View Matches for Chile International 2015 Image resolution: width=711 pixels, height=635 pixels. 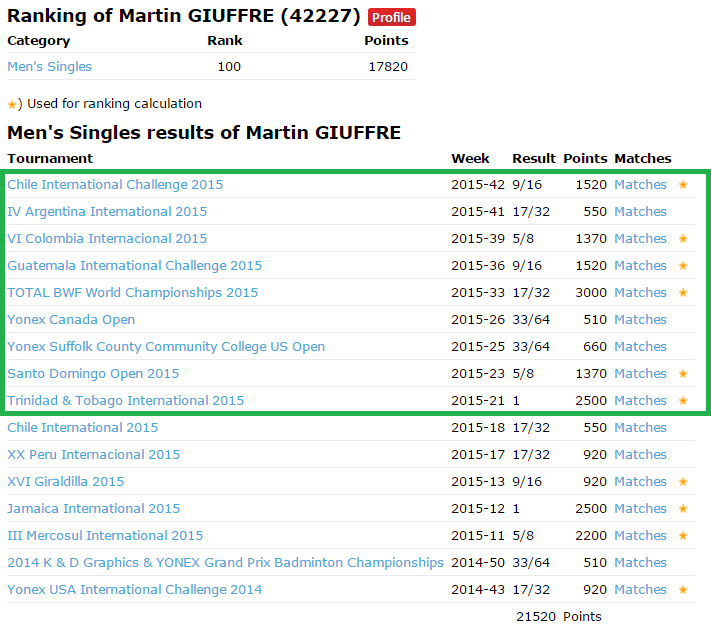pos(640,427)
